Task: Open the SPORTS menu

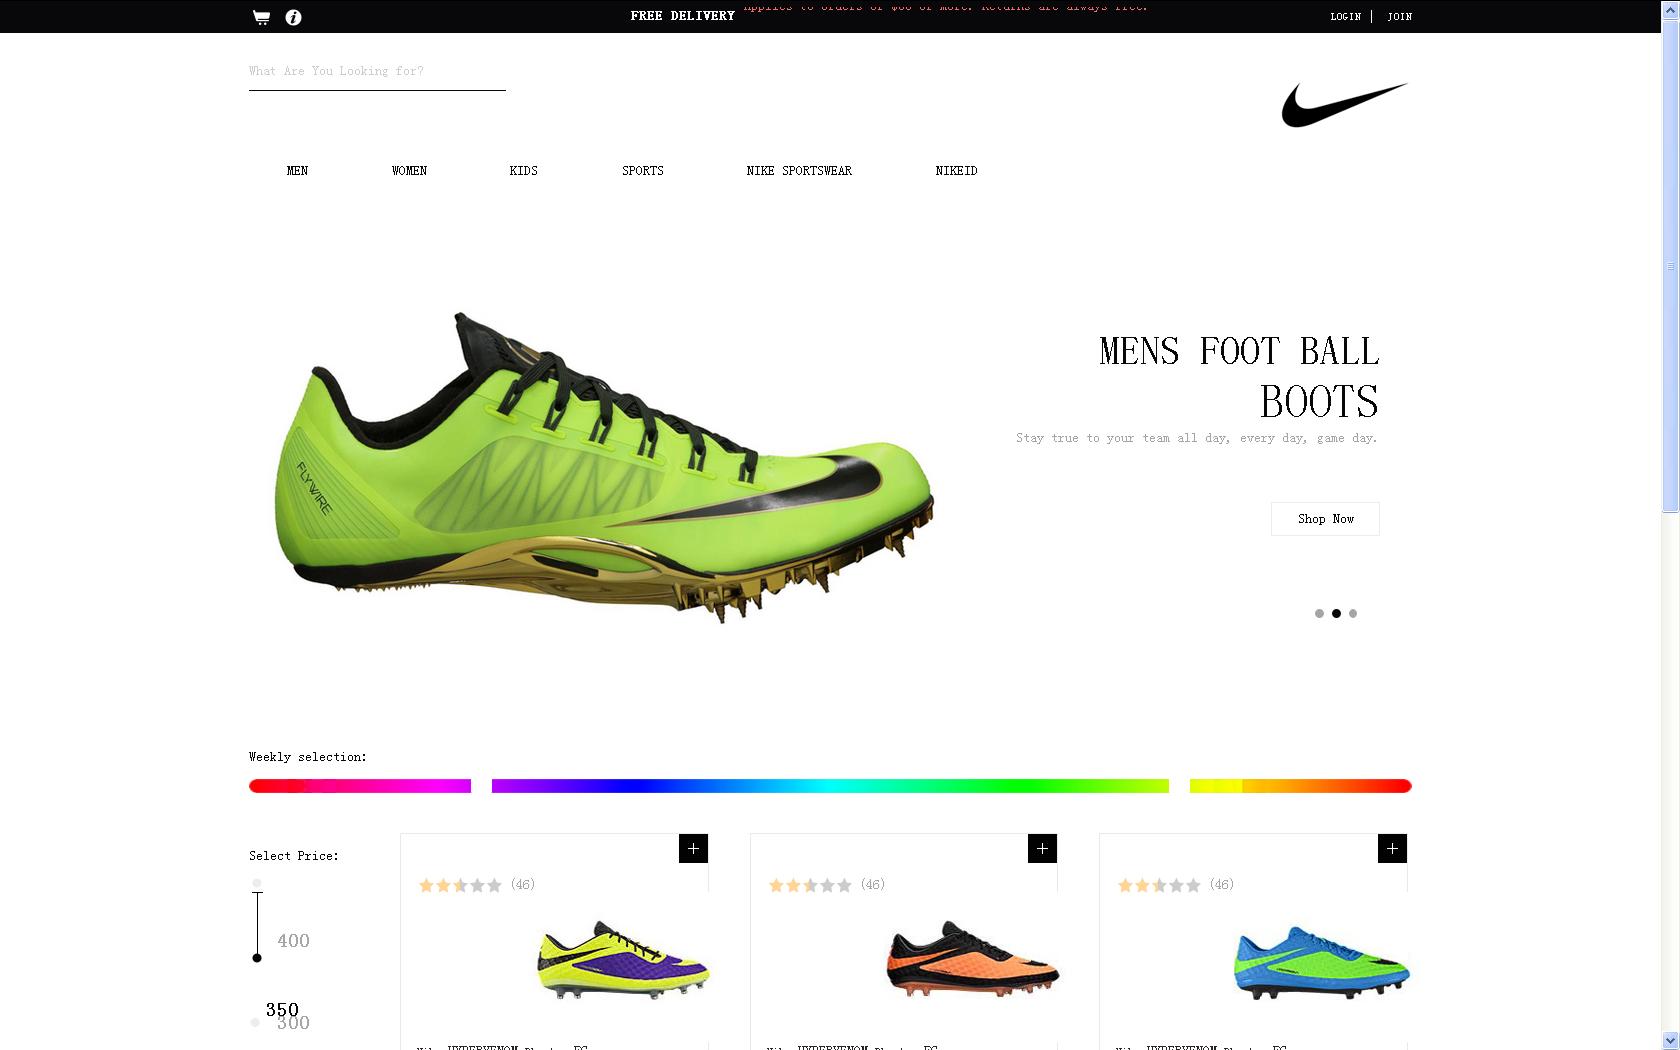Action: [x=642, y=171]
